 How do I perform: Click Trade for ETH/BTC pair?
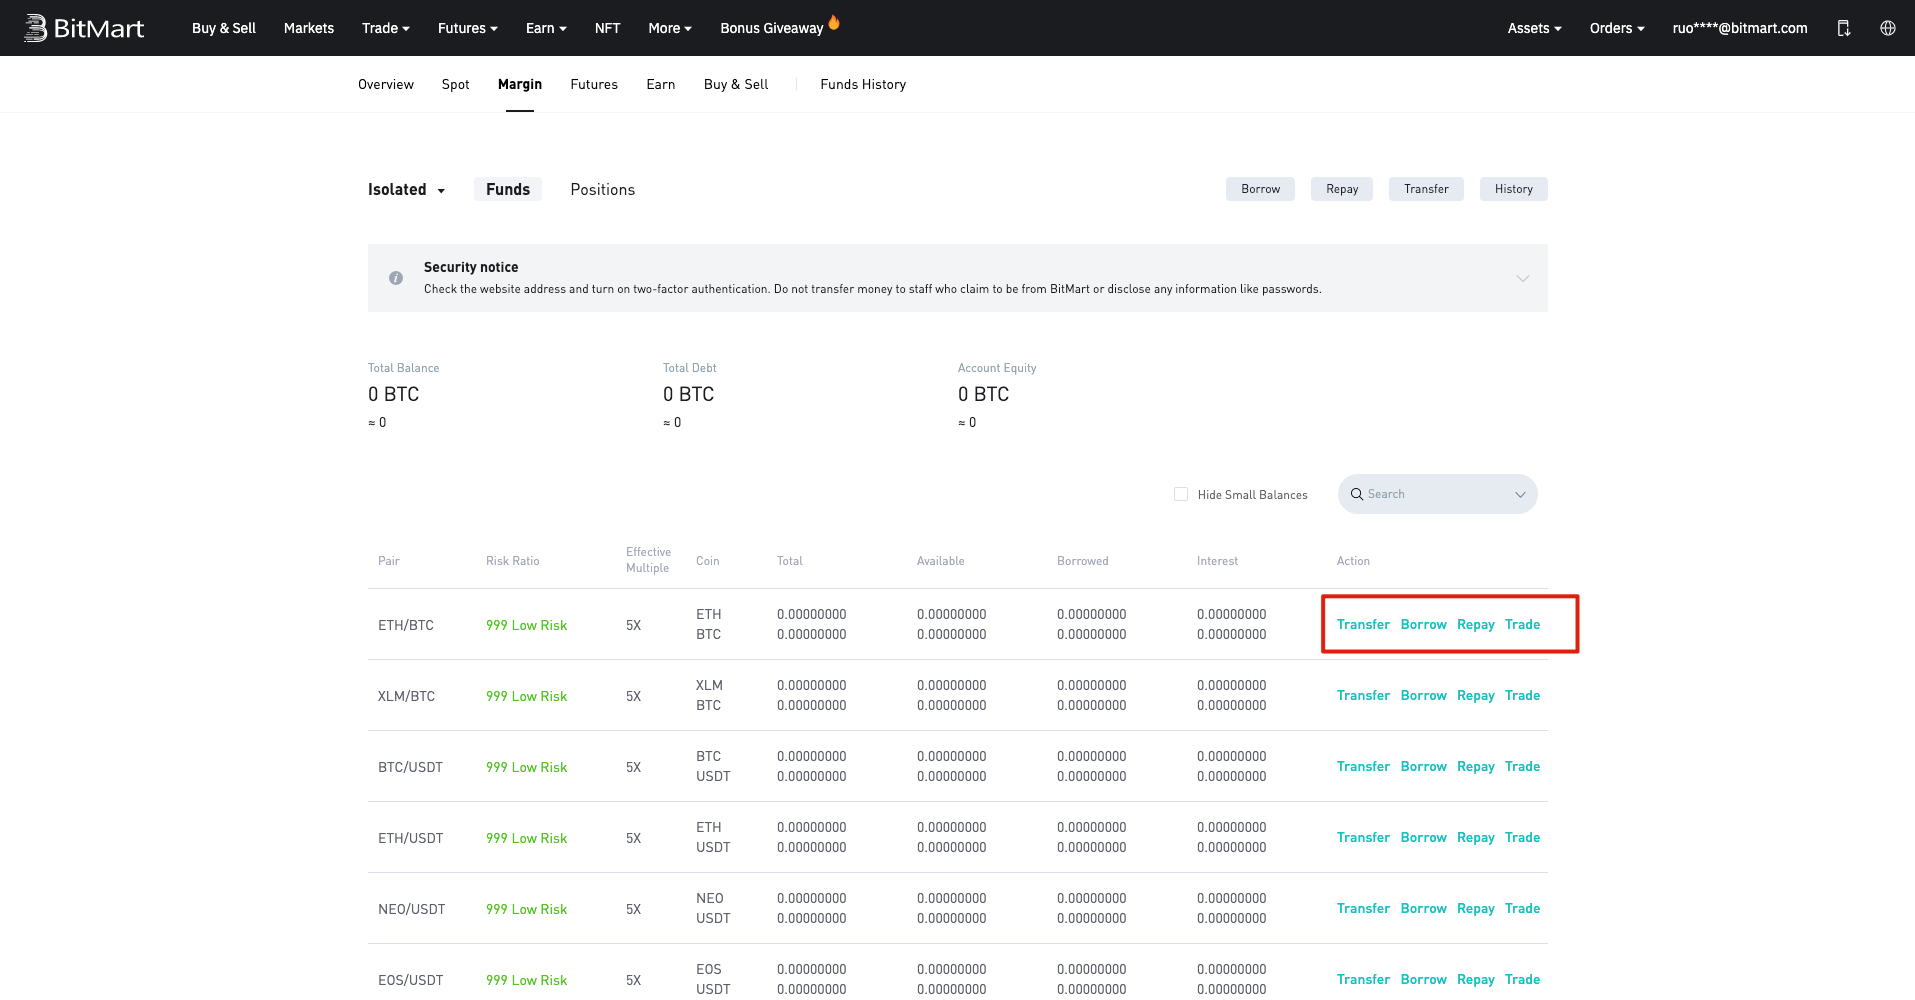click(1522, 624)
